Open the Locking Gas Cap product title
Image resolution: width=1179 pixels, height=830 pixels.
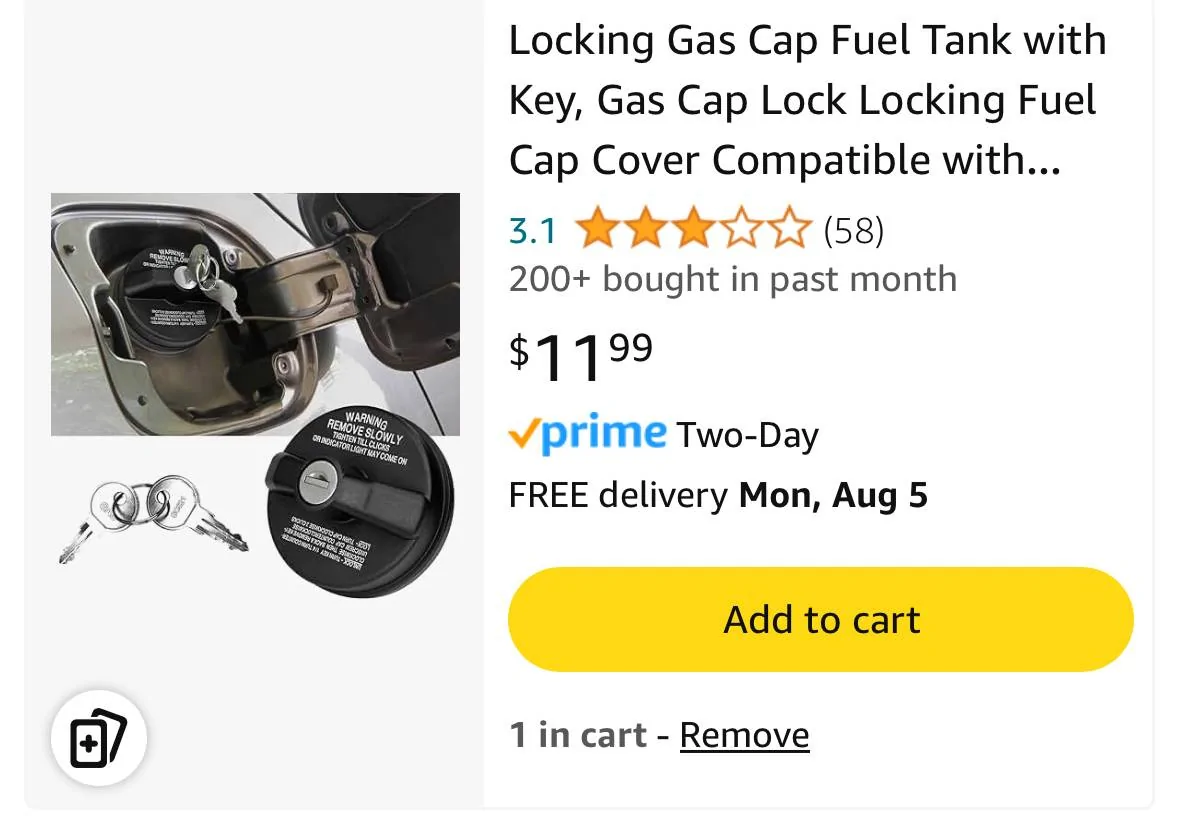(x=806, y=101)
